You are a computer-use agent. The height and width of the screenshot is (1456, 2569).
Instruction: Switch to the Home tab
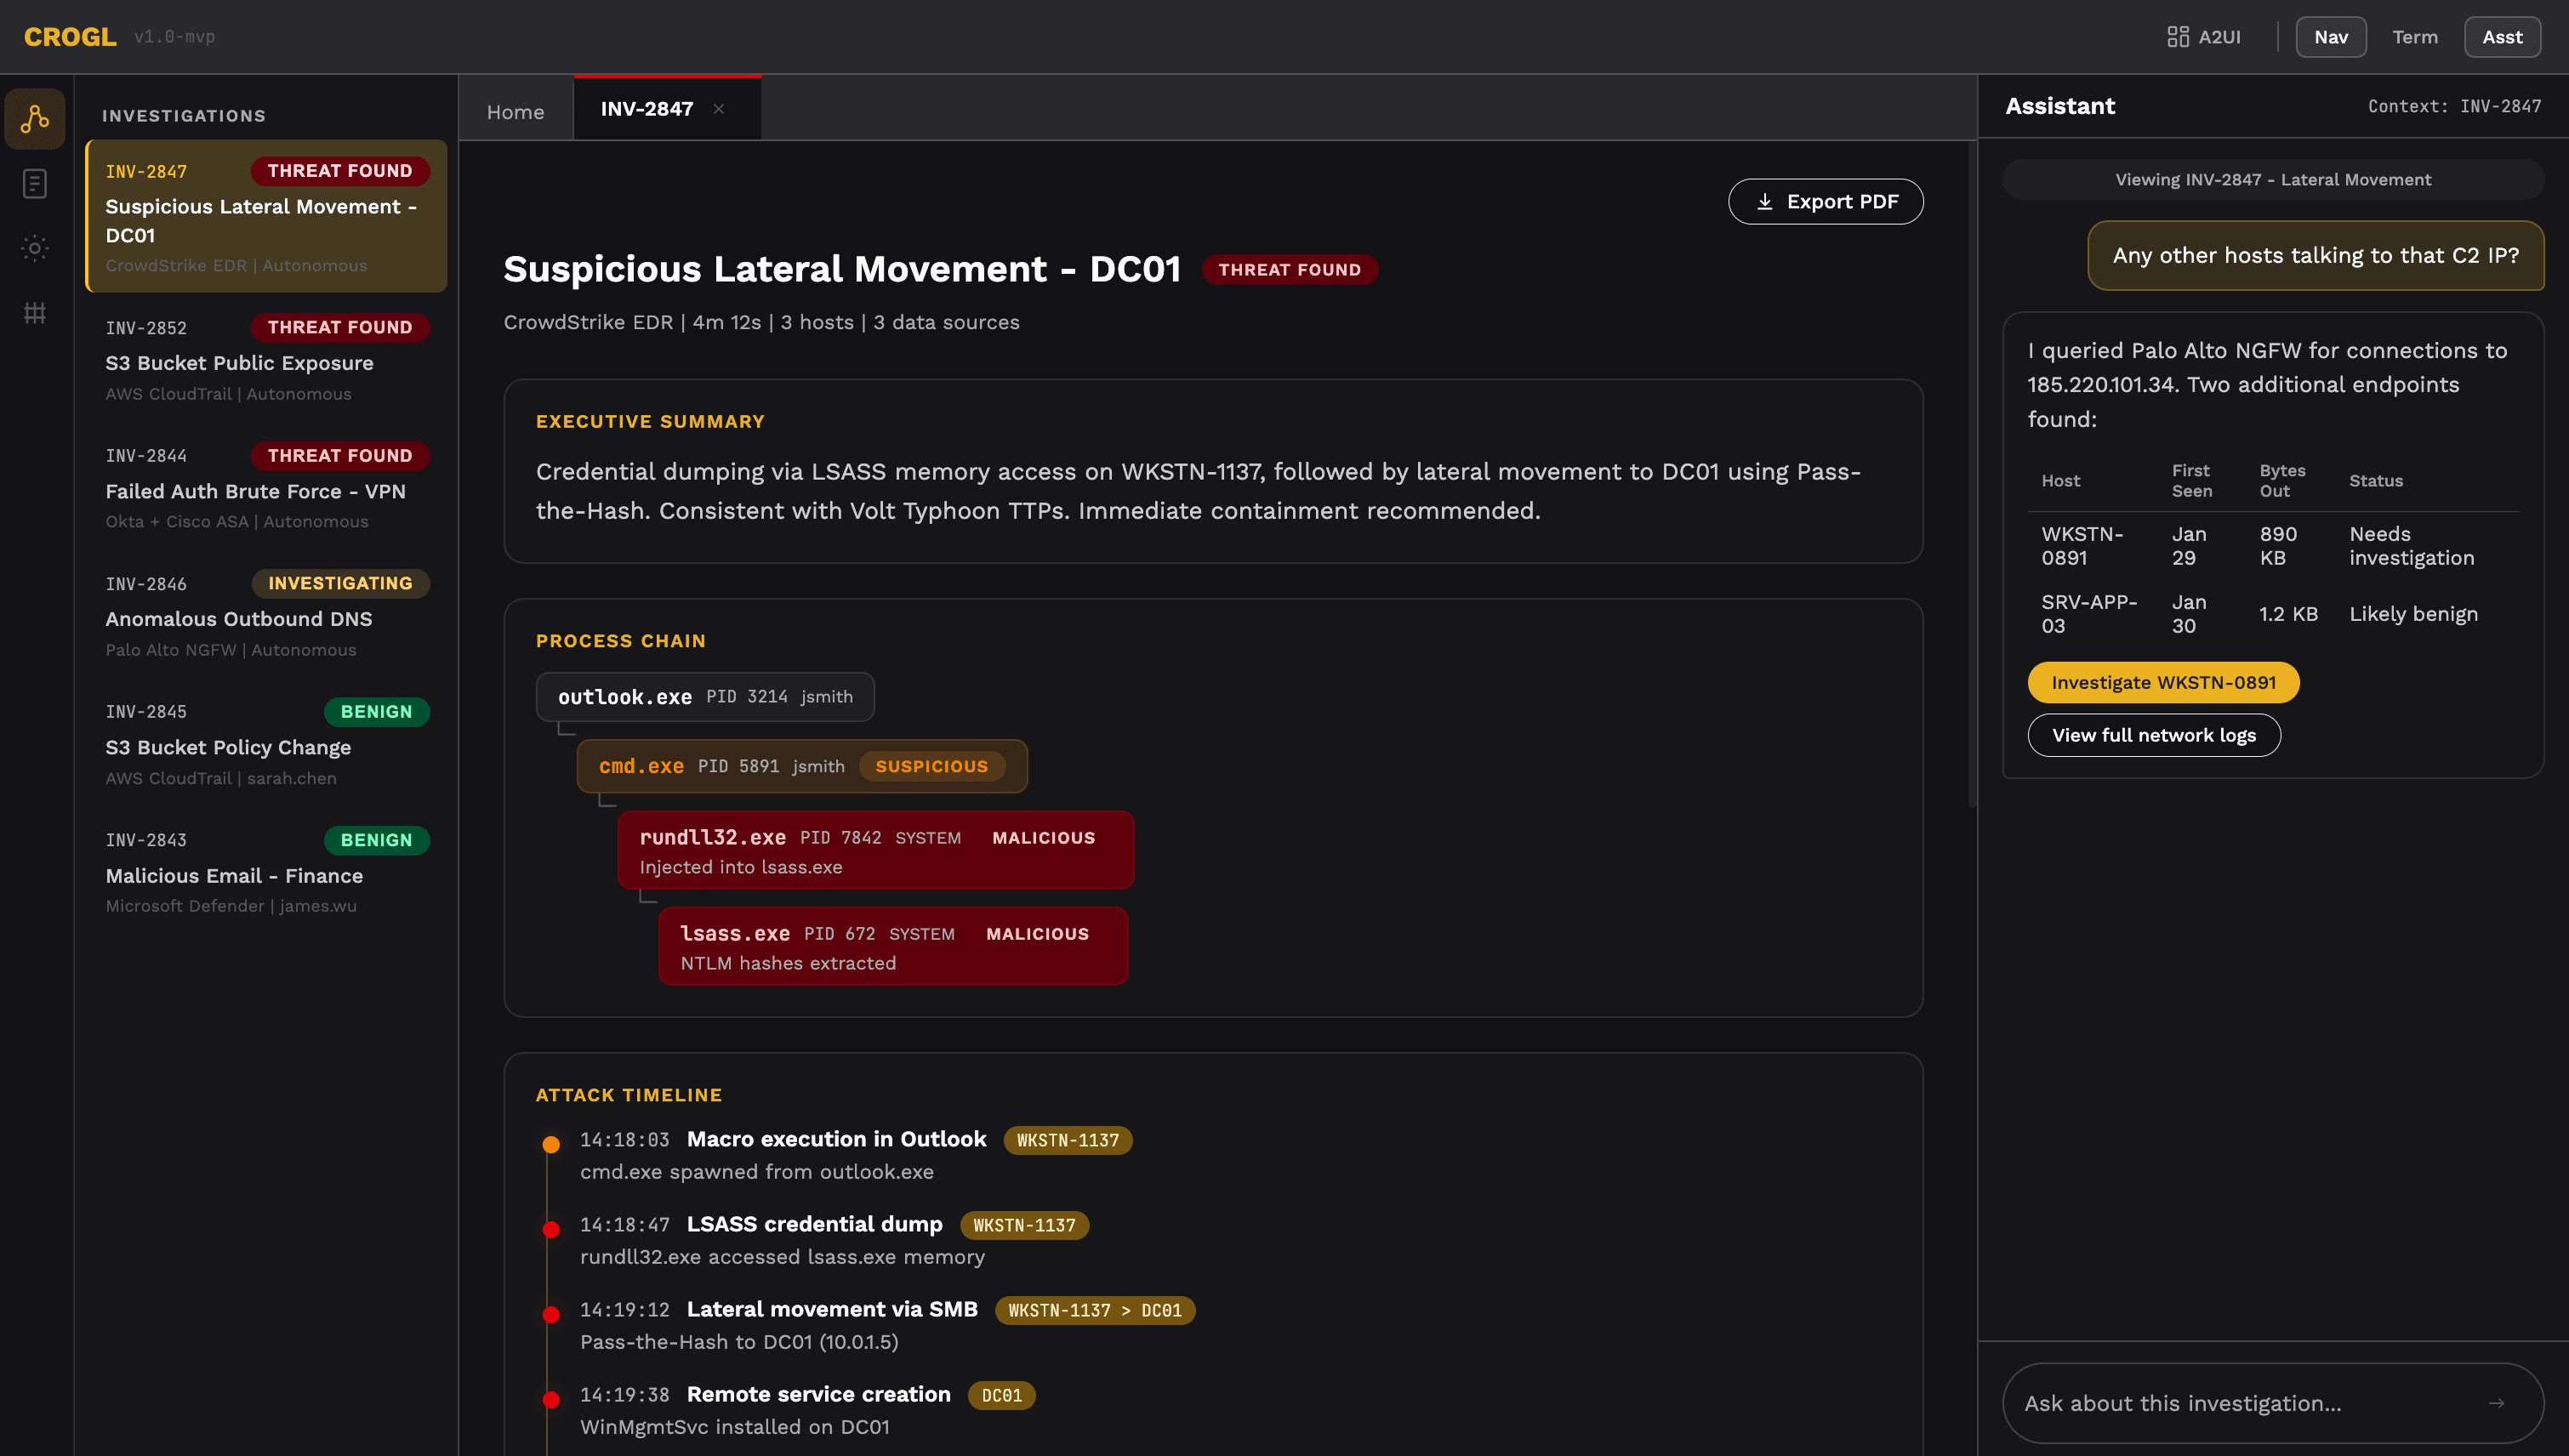point(515,110)
